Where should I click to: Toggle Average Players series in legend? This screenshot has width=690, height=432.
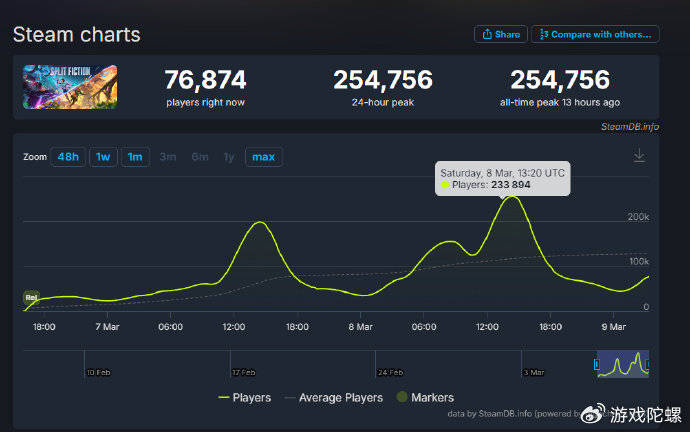[334, 398]
